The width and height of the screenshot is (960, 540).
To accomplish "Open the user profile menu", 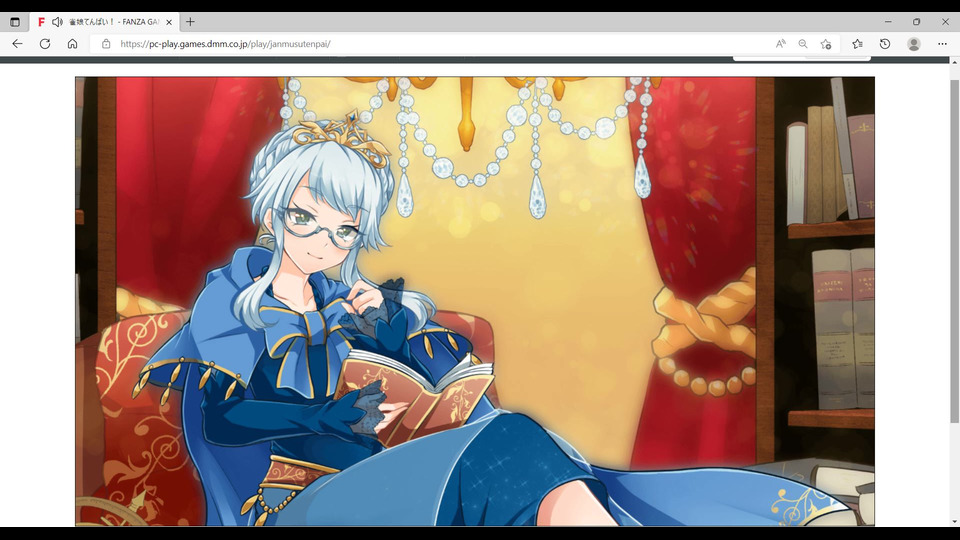I will coord(913,44).
